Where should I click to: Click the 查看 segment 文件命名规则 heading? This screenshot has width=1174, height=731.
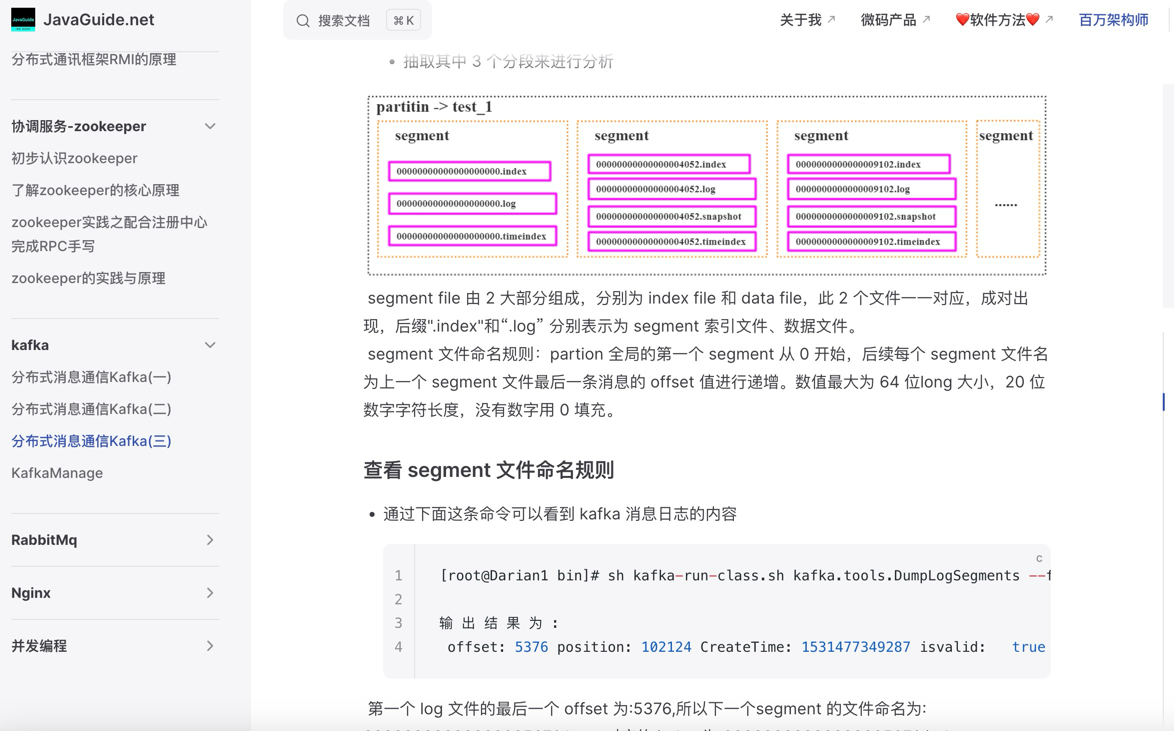(x=489, y=470)
